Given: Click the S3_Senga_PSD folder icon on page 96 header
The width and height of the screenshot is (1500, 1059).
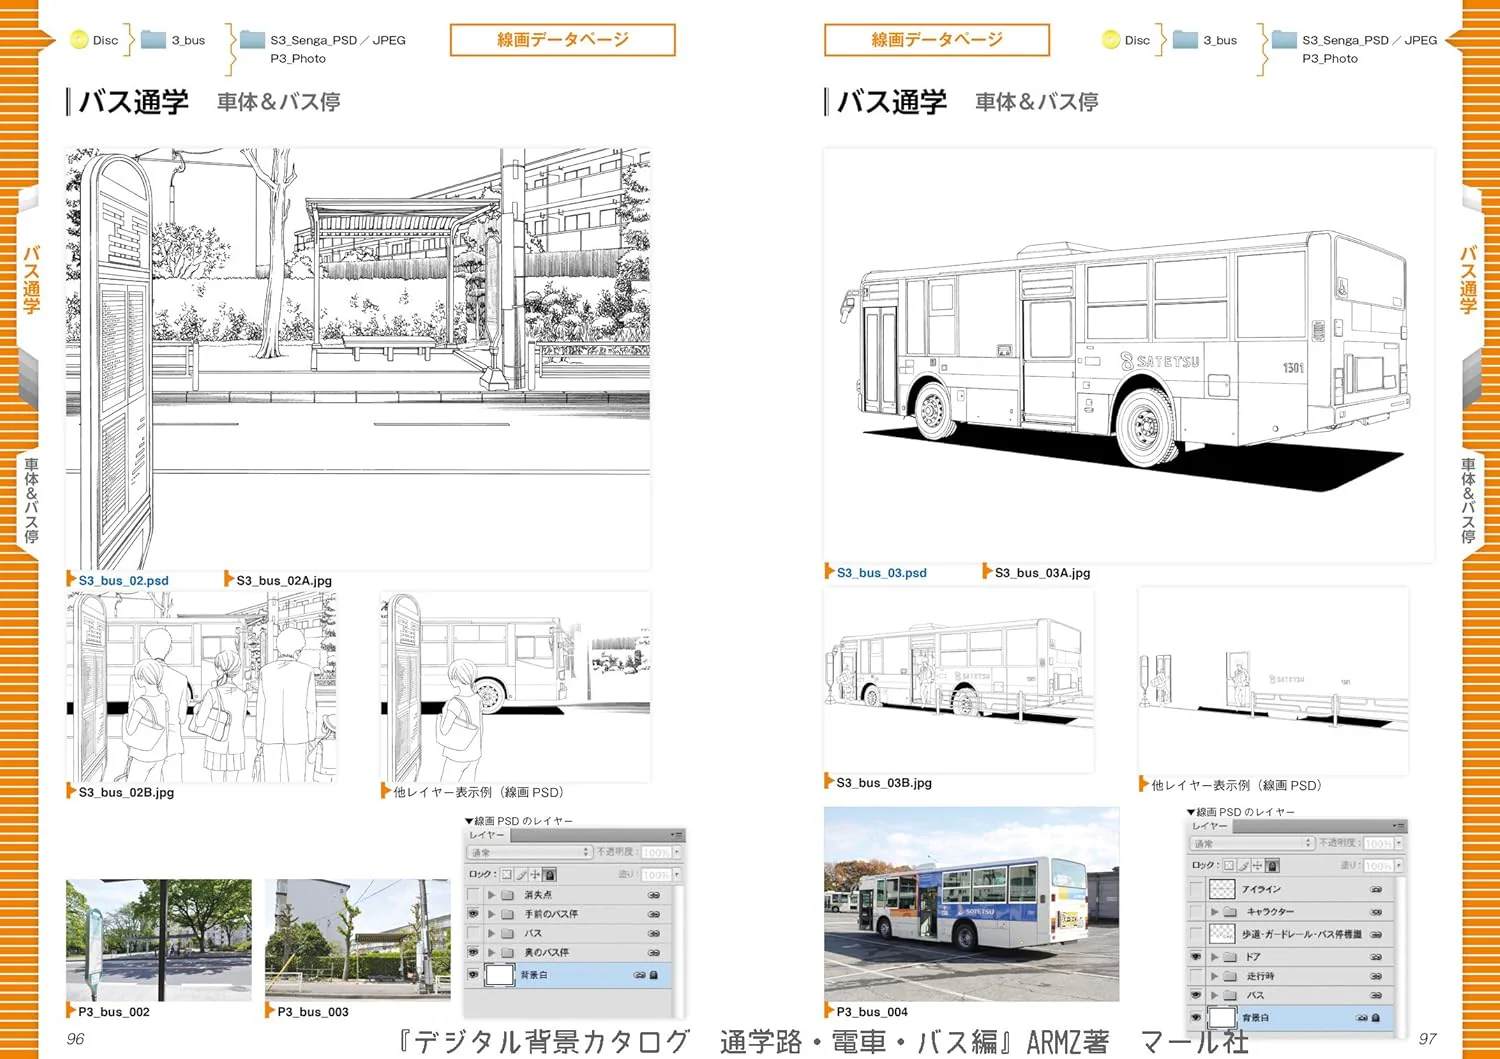Looking at the screenshot, I should click(x=252, y=40).
